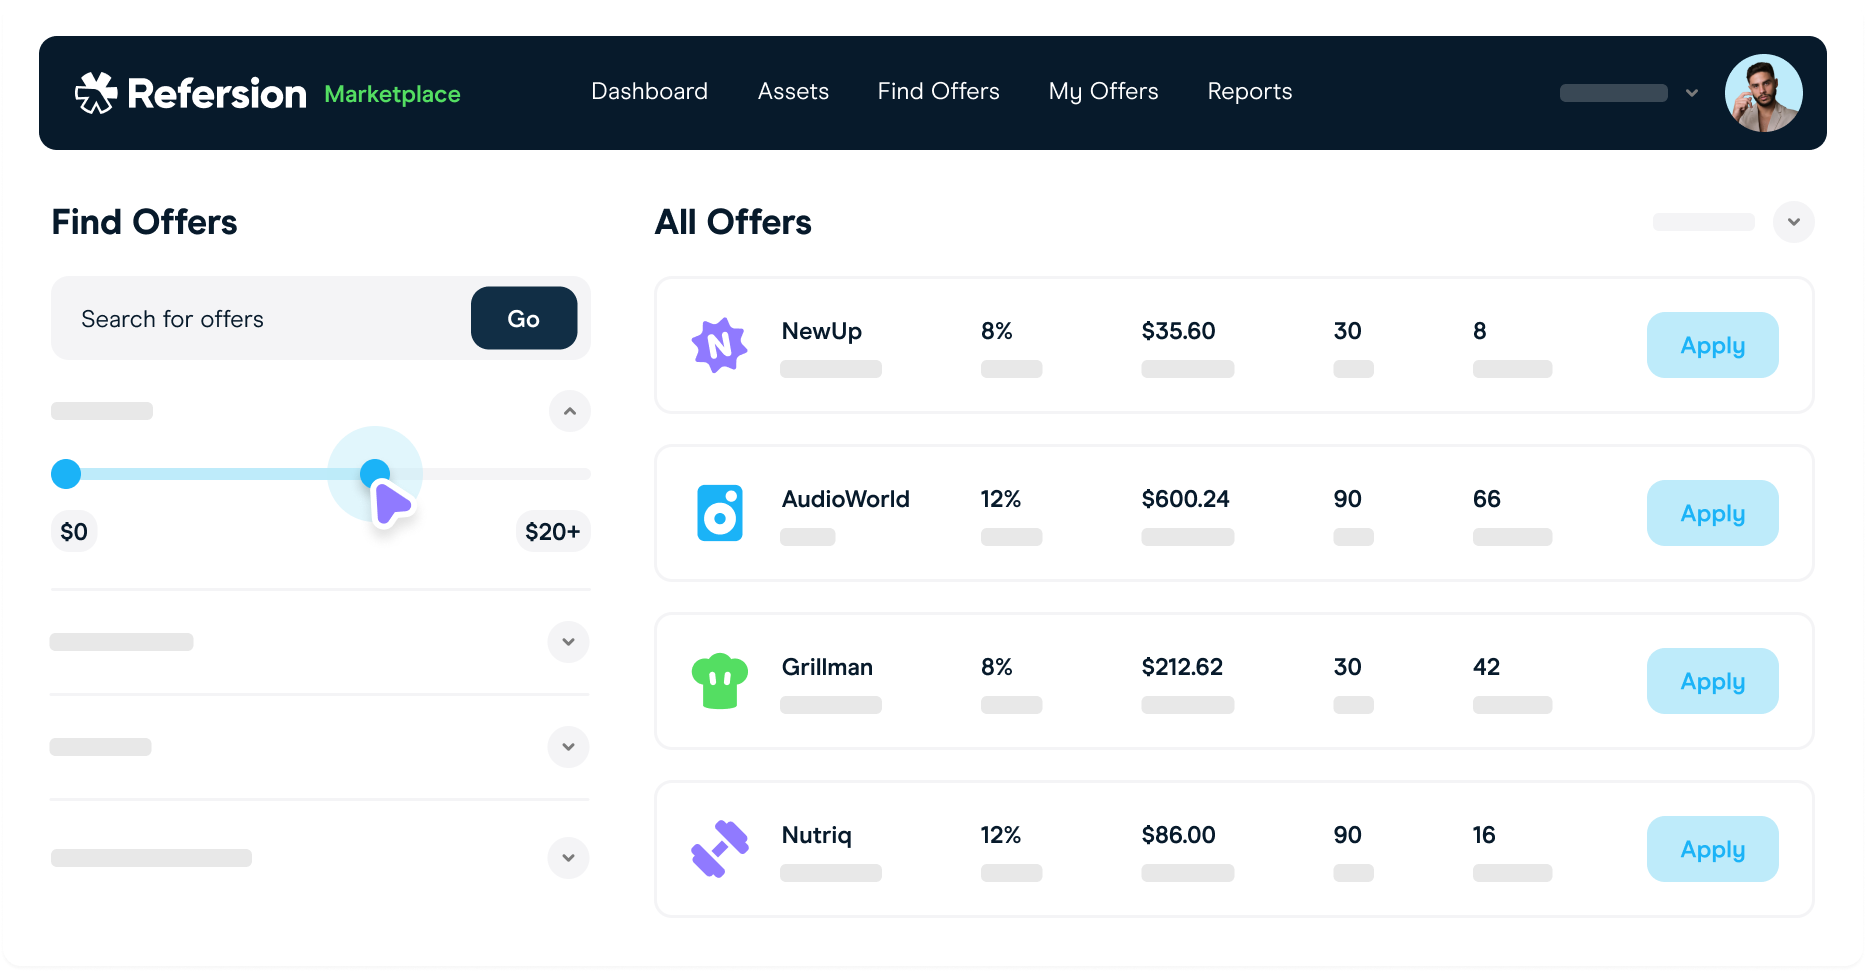Click the $20+ maximum price label
1866x972 pixels.
pos(553,531)
